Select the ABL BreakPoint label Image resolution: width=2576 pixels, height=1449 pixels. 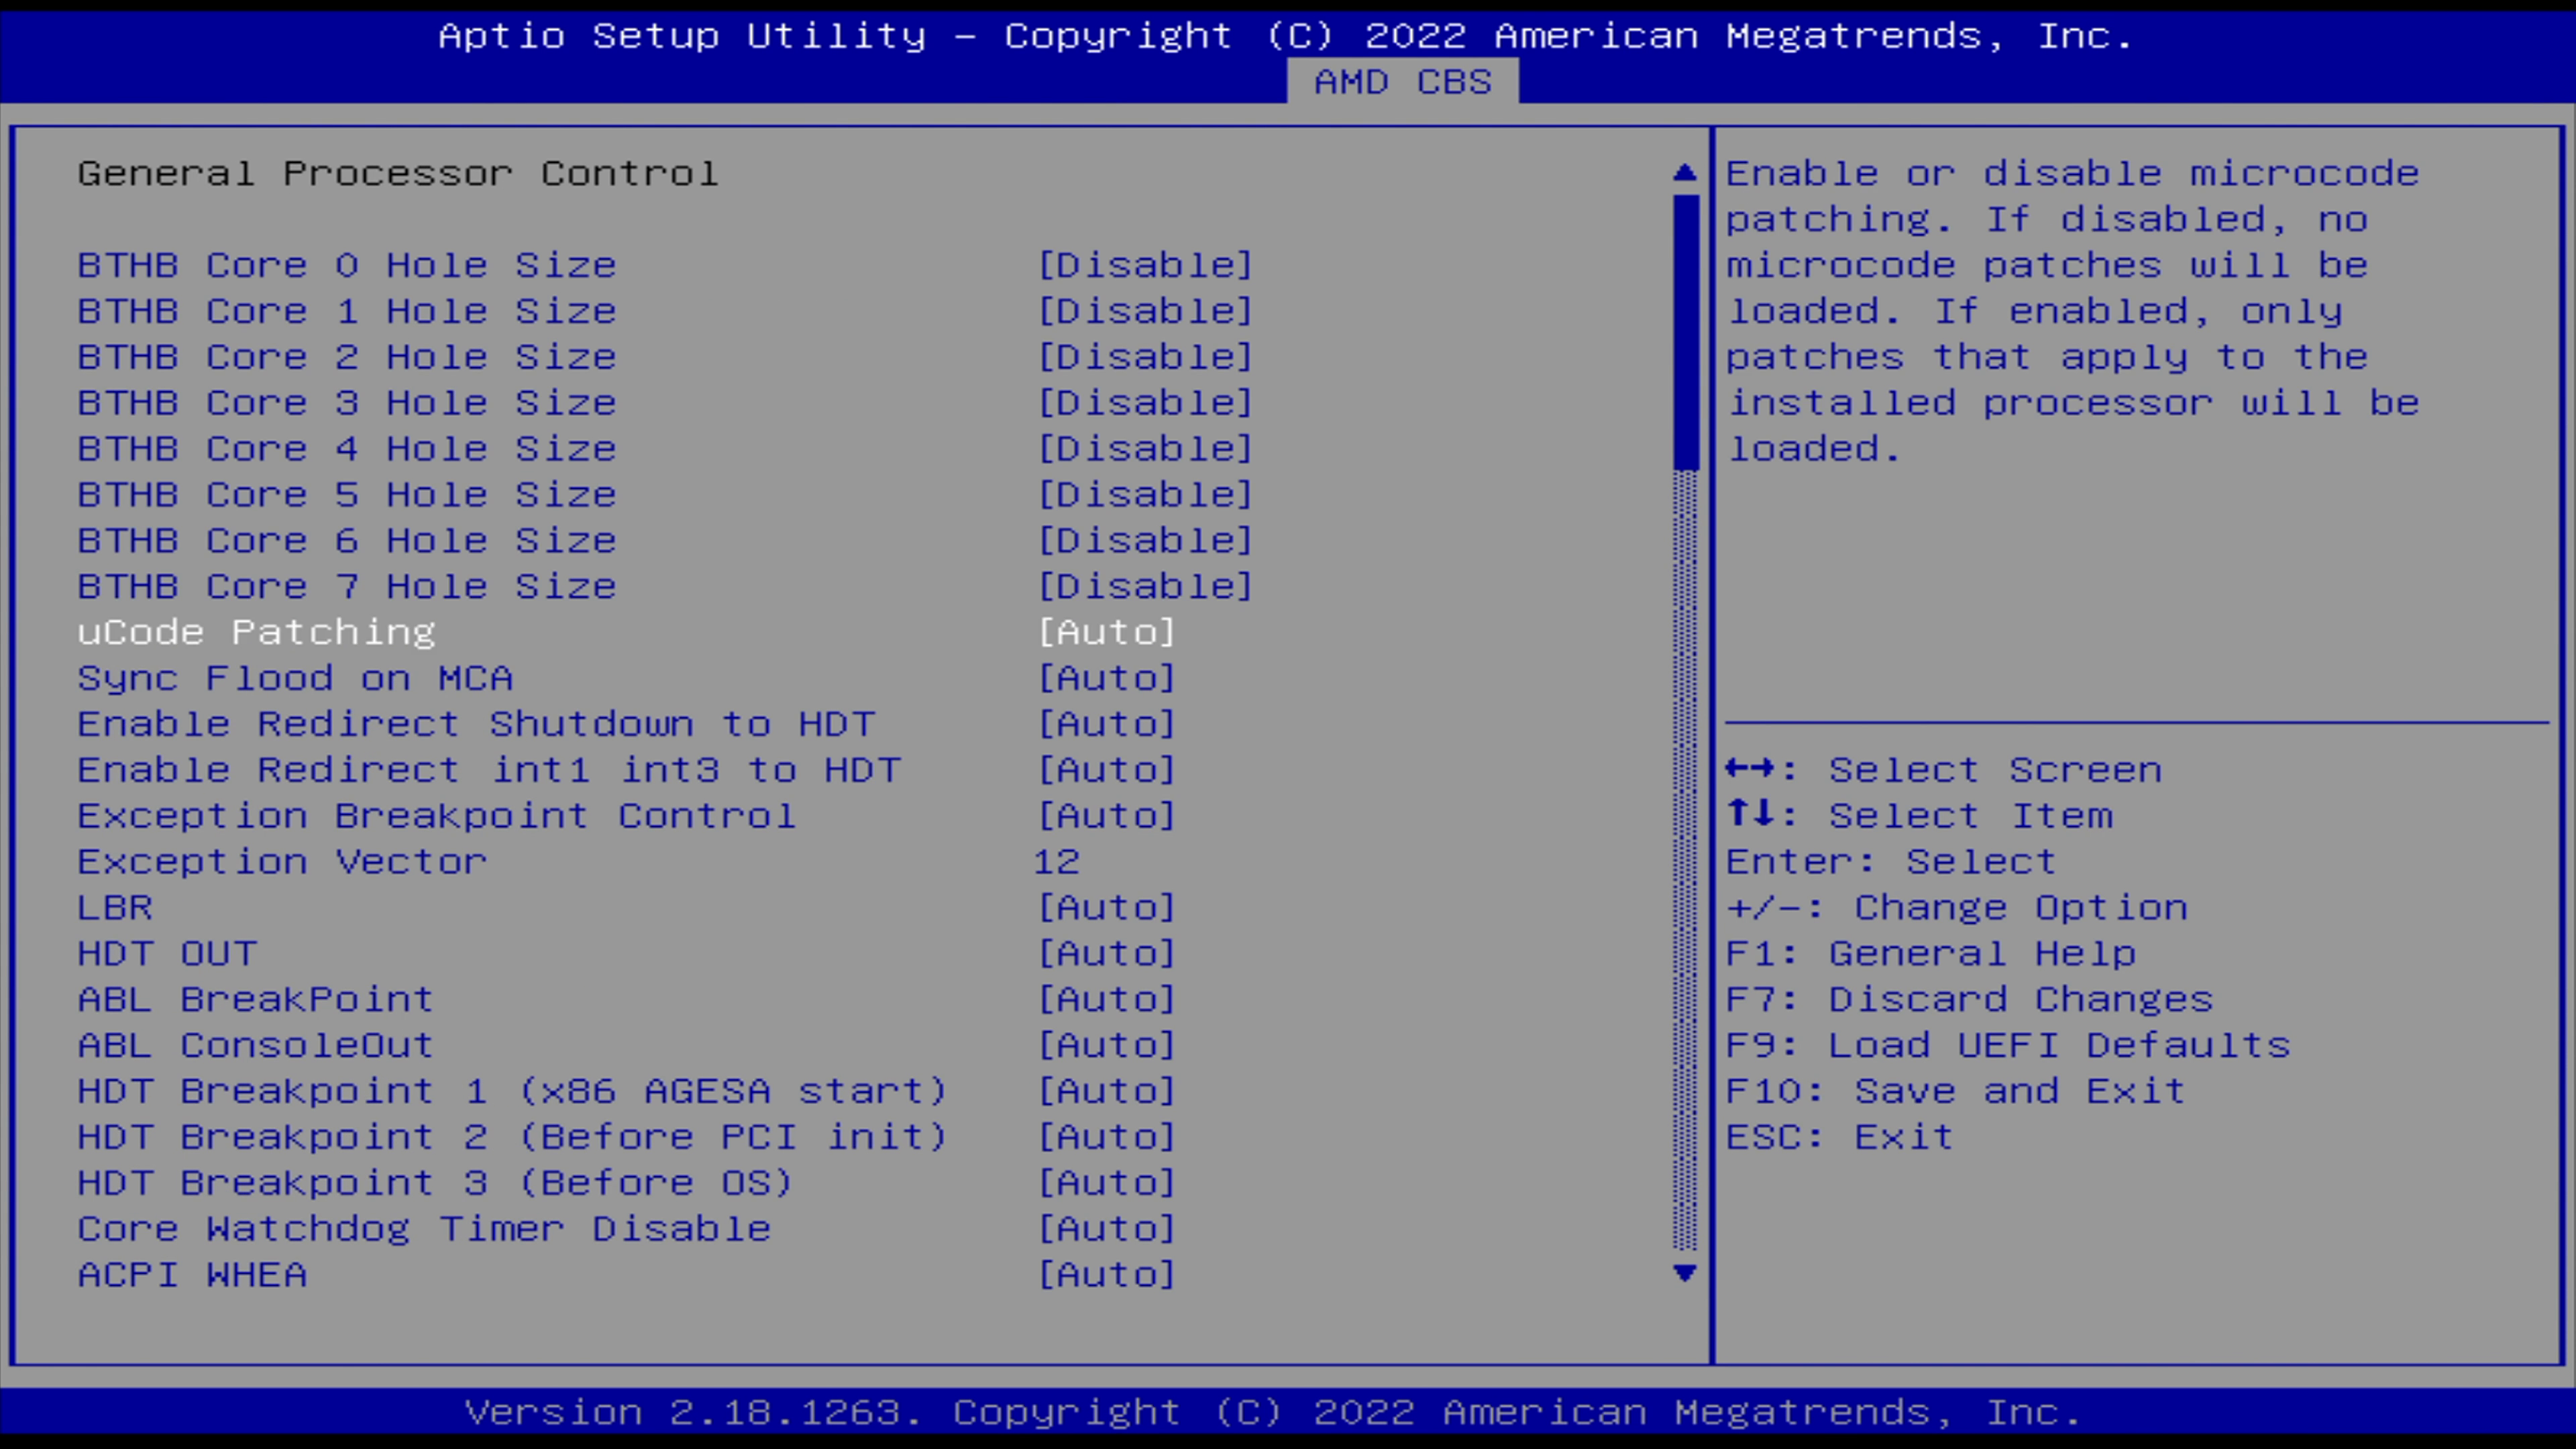(x=255, y=1000)
